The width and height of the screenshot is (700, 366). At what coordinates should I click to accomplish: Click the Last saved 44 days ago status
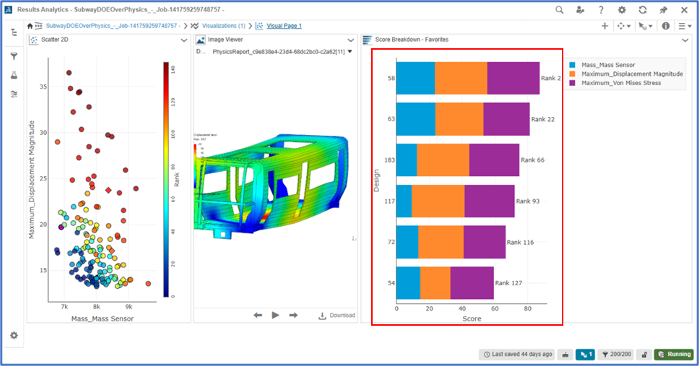click(517, 354)
